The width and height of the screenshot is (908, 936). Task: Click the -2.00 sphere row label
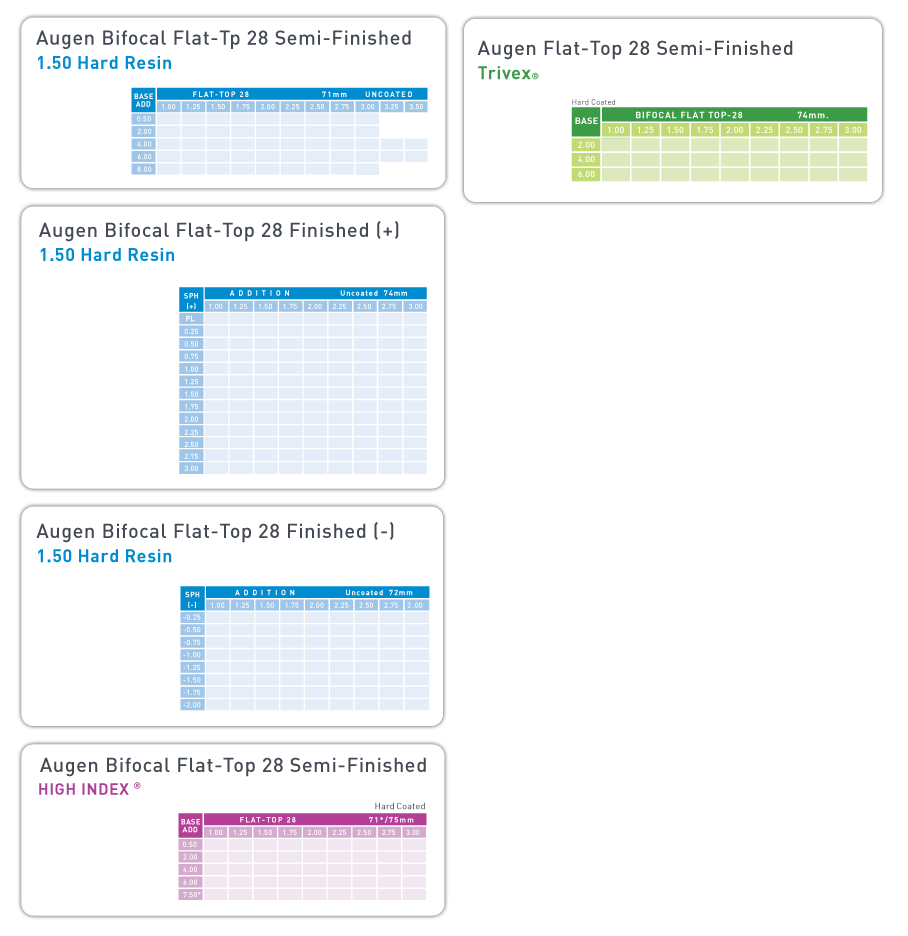192,705
